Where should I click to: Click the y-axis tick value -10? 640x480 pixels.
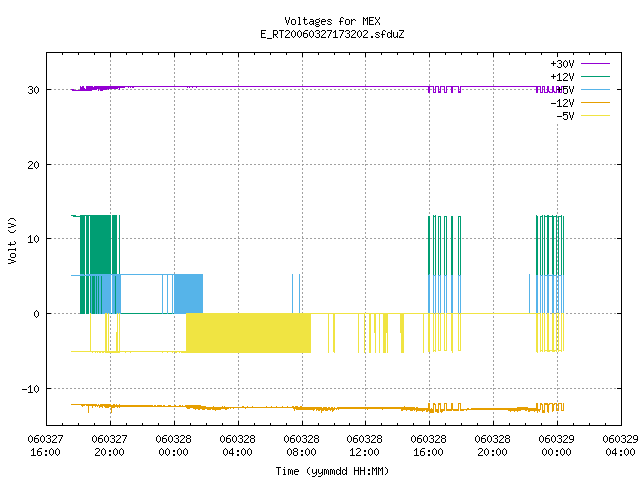31,389
